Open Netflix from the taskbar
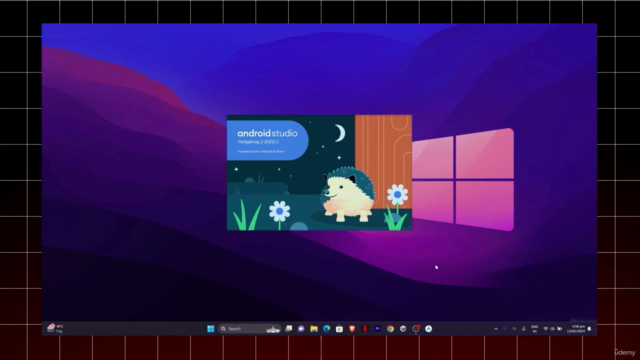Viewport: 640px width, 360px height. (x=364, y=329)
